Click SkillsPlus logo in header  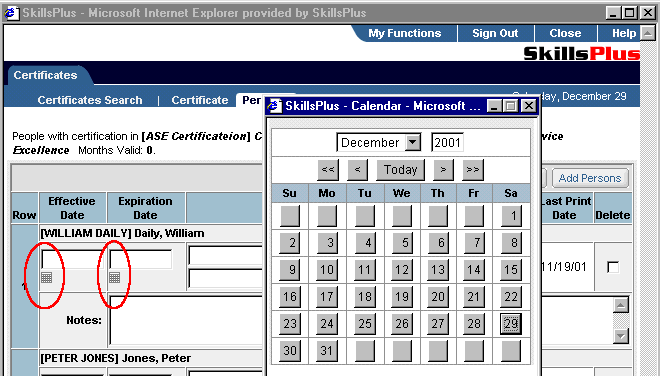(x=582, y=53)
